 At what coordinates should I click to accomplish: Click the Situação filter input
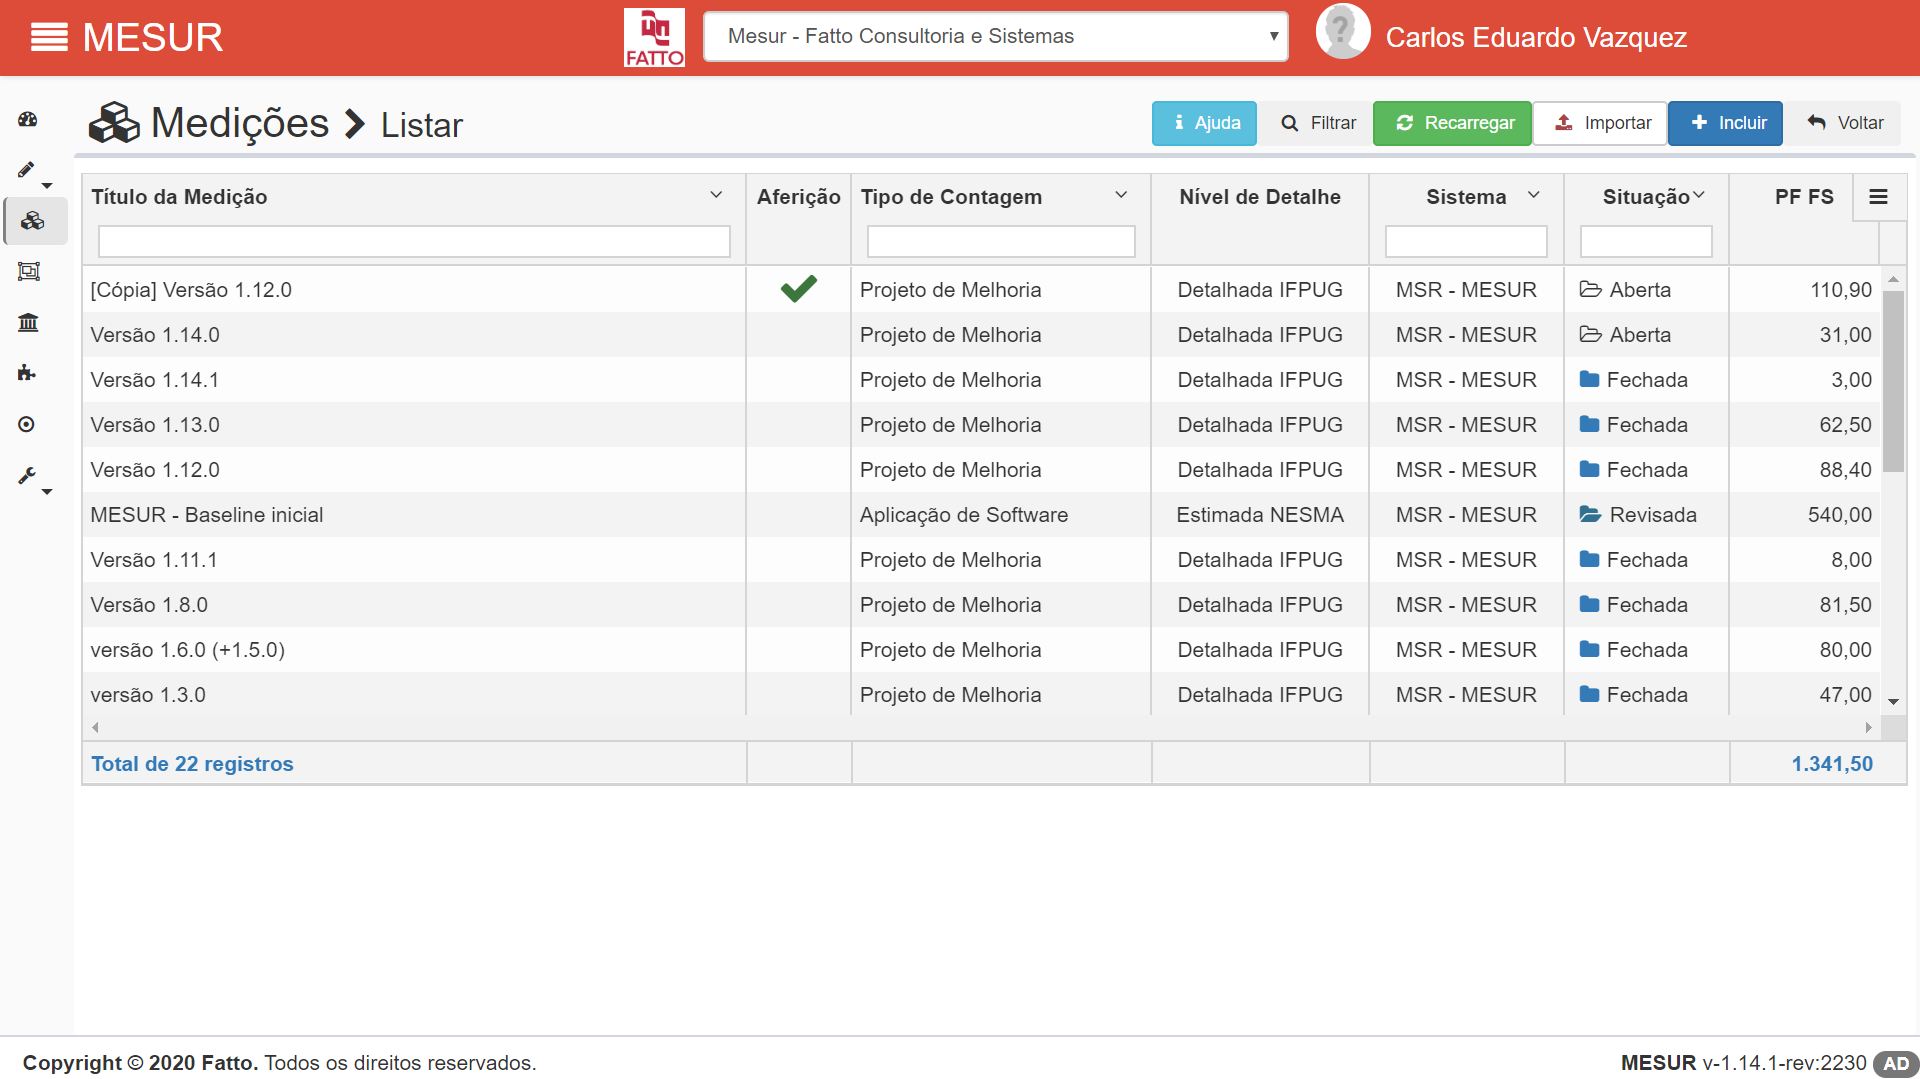[1646, 241]
